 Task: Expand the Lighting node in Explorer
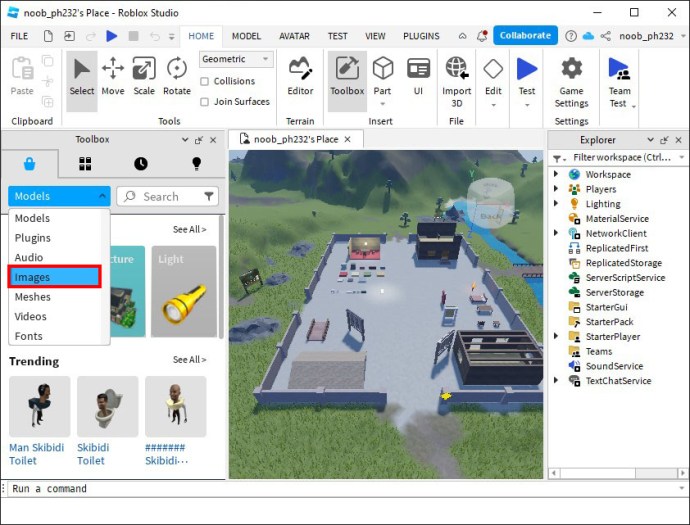point(556,204)
